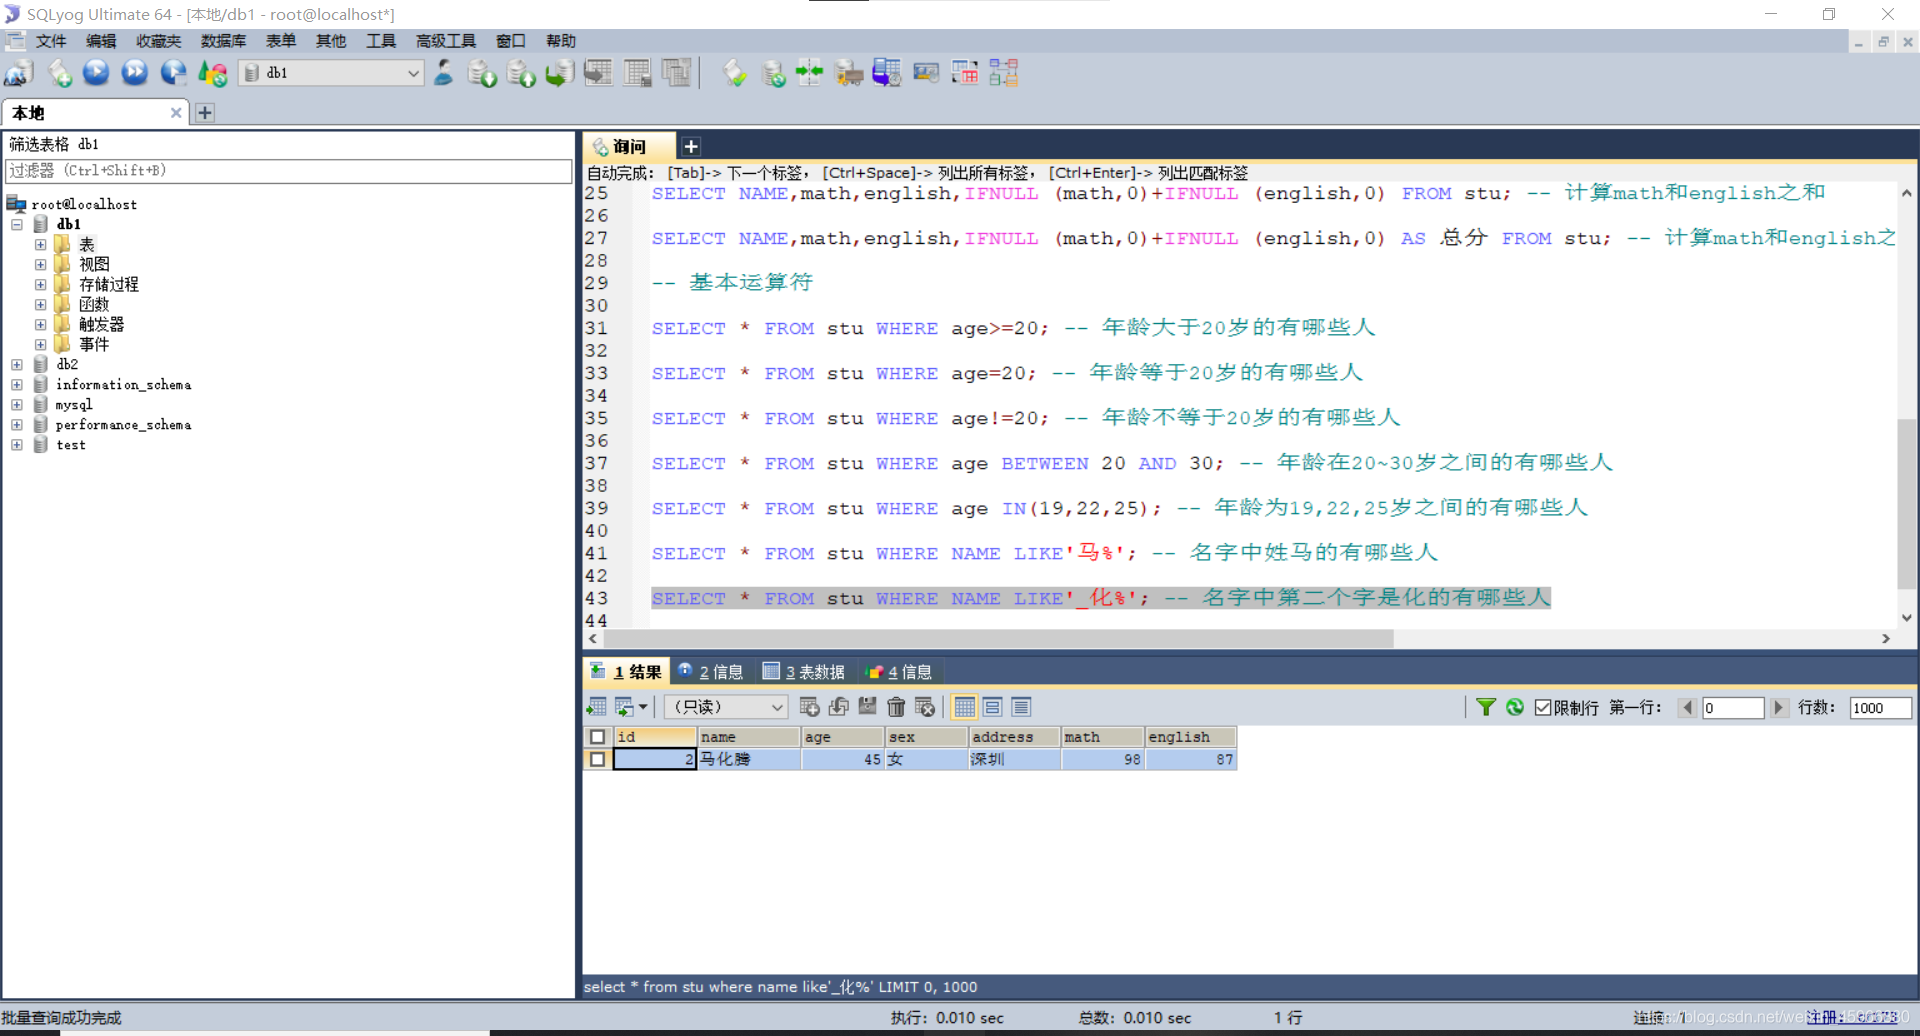Click the execute all queries icon

pyautogui.click(x=134, y=73)
